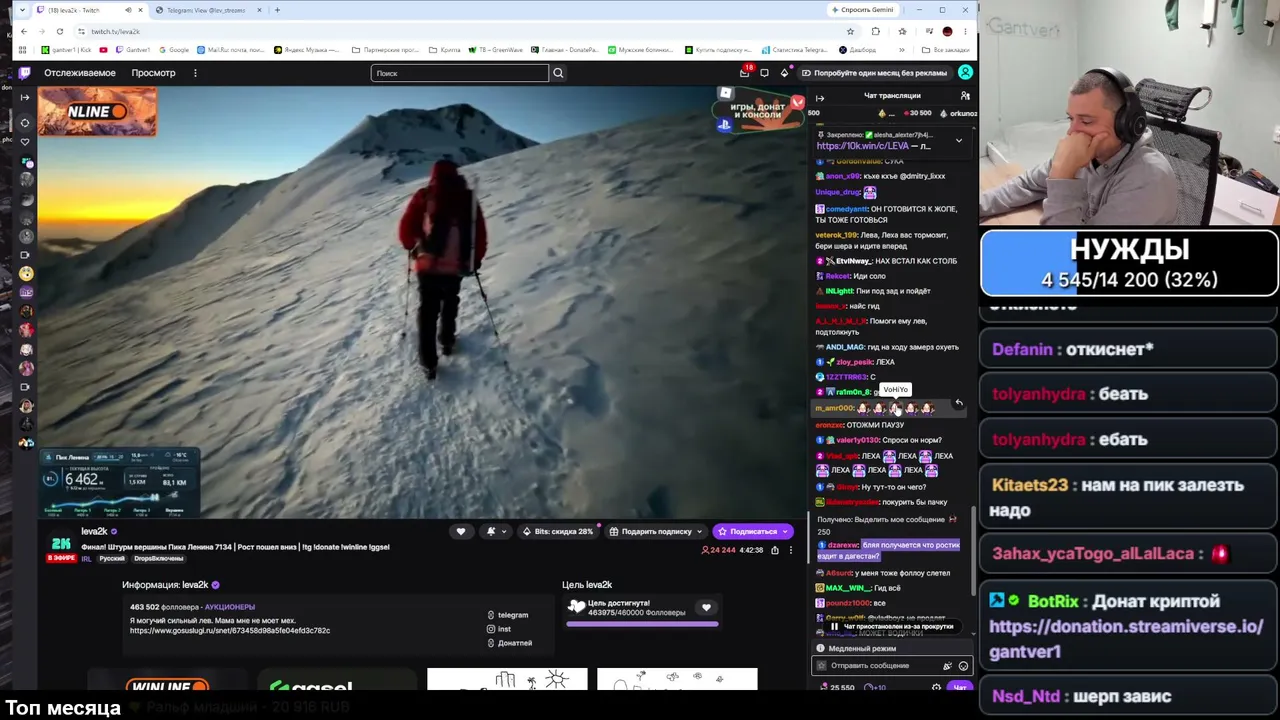Click the АУКЦИОНЕРЫ team link
The height and width of the screenshot is (720, 1280).
pyautogui.click(x=230, y=607)
